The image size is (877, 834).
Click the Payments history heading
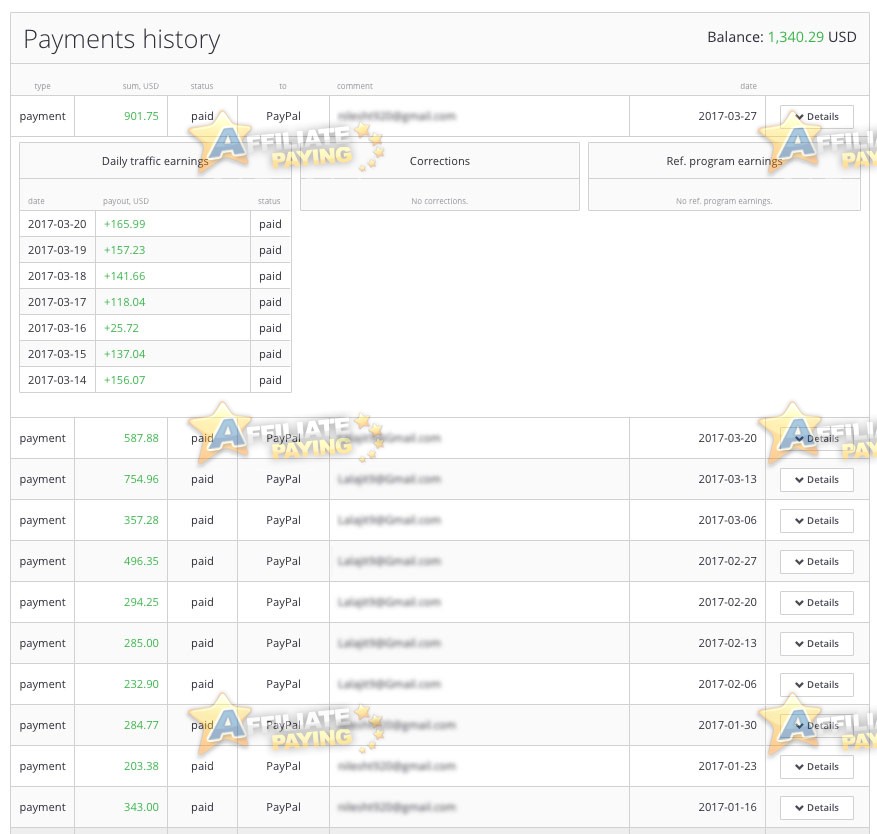pyautogui.click(x=121, y=39)
